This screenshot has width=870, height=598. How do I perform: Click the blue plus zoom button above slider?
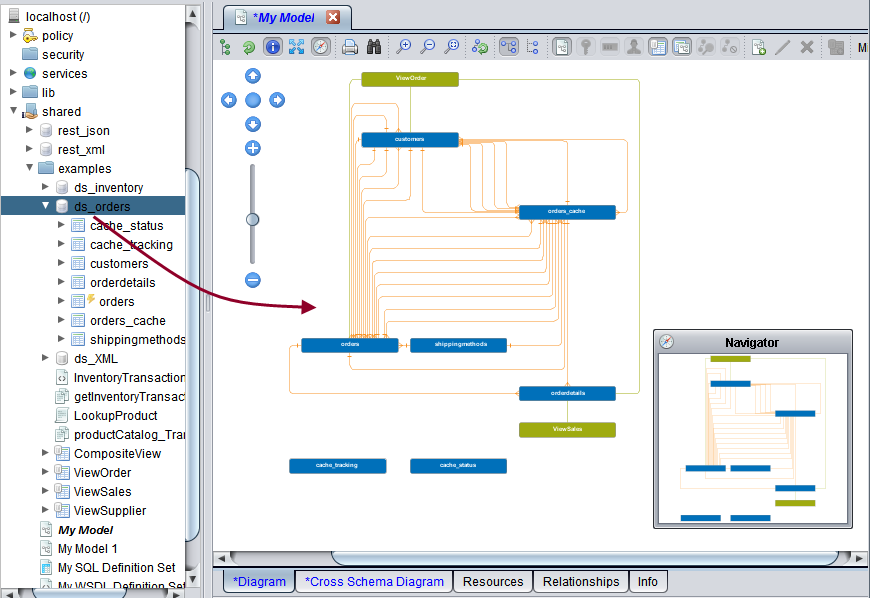pyautogui.click(x=253, y=148)
